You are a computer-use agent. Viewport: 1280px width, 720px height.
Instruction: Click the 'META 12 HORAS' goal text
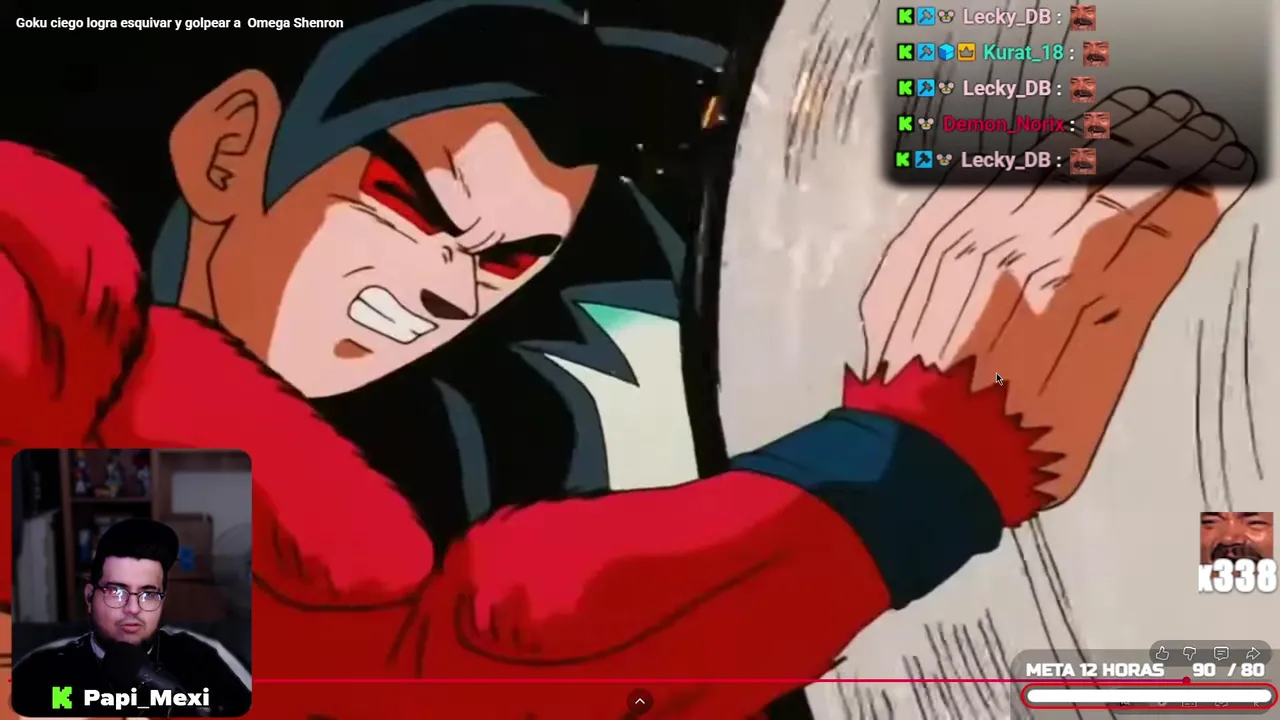(x=1094, y=670)
